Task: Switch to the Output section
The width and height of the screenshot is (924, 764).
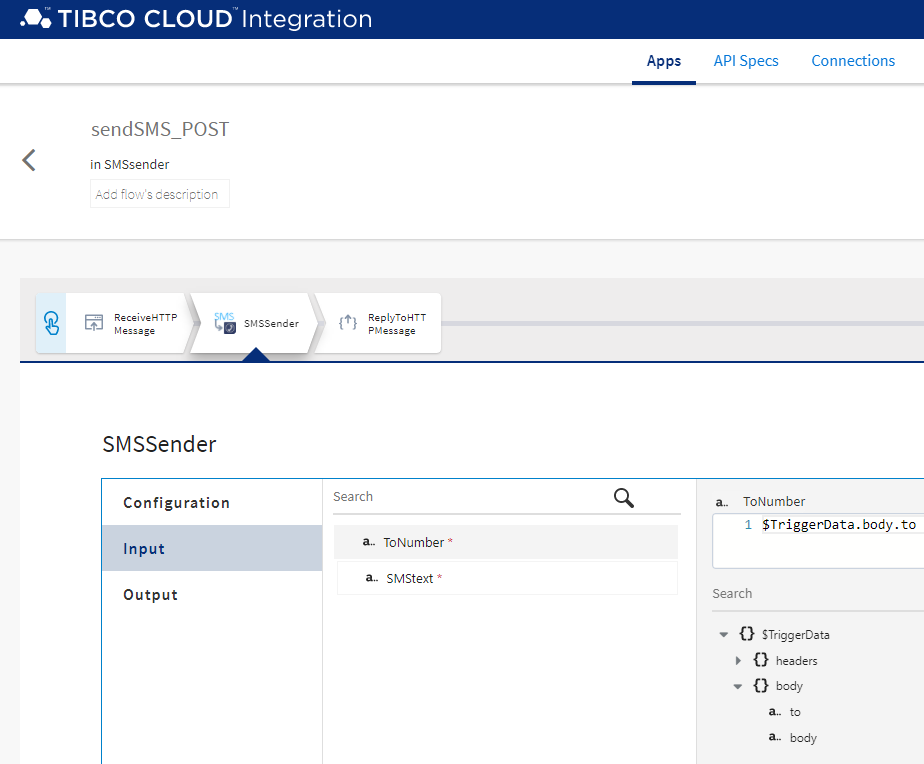Action: point(212,594)
